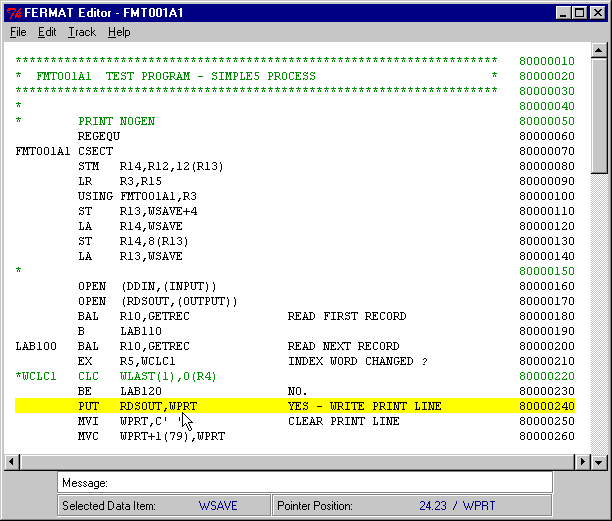Click (RDSOUT,(OUTPUT)) operand
This screenshot has height=521, width=612.
179,301
